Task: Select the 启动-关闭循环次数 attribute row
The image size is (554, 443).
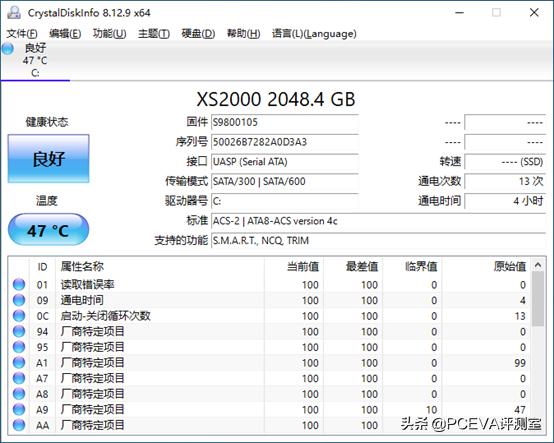Action: pyautogui.click(x=271, y=316)
